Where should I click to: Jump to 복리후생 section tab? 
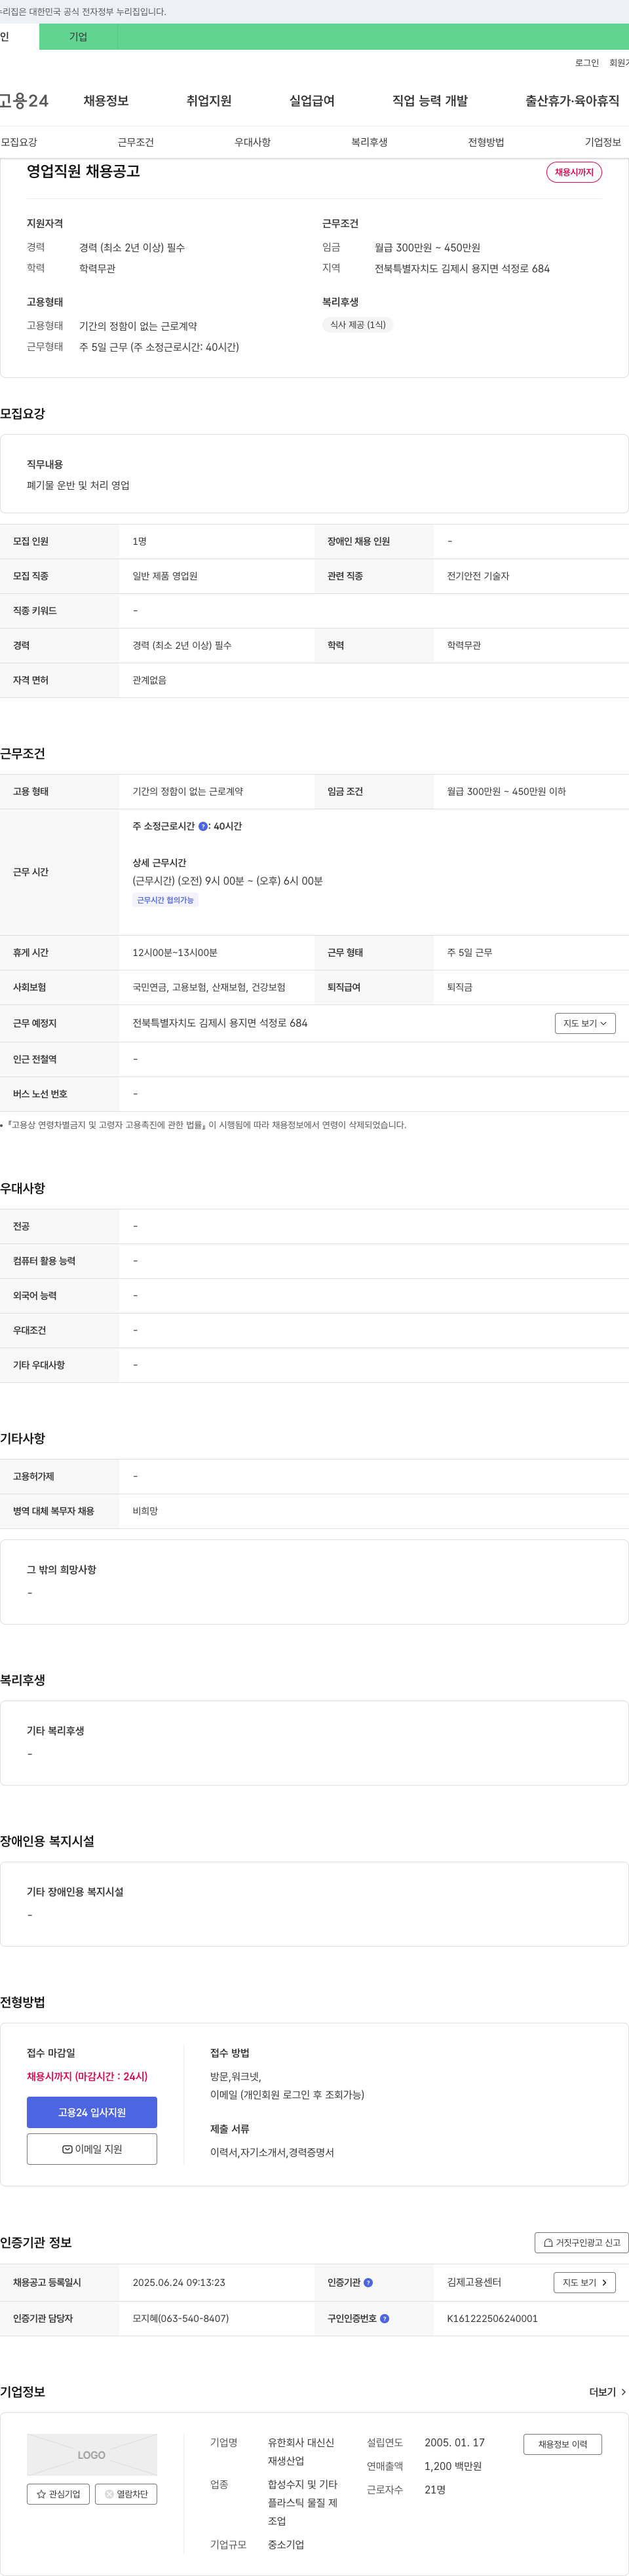(369, 142)
